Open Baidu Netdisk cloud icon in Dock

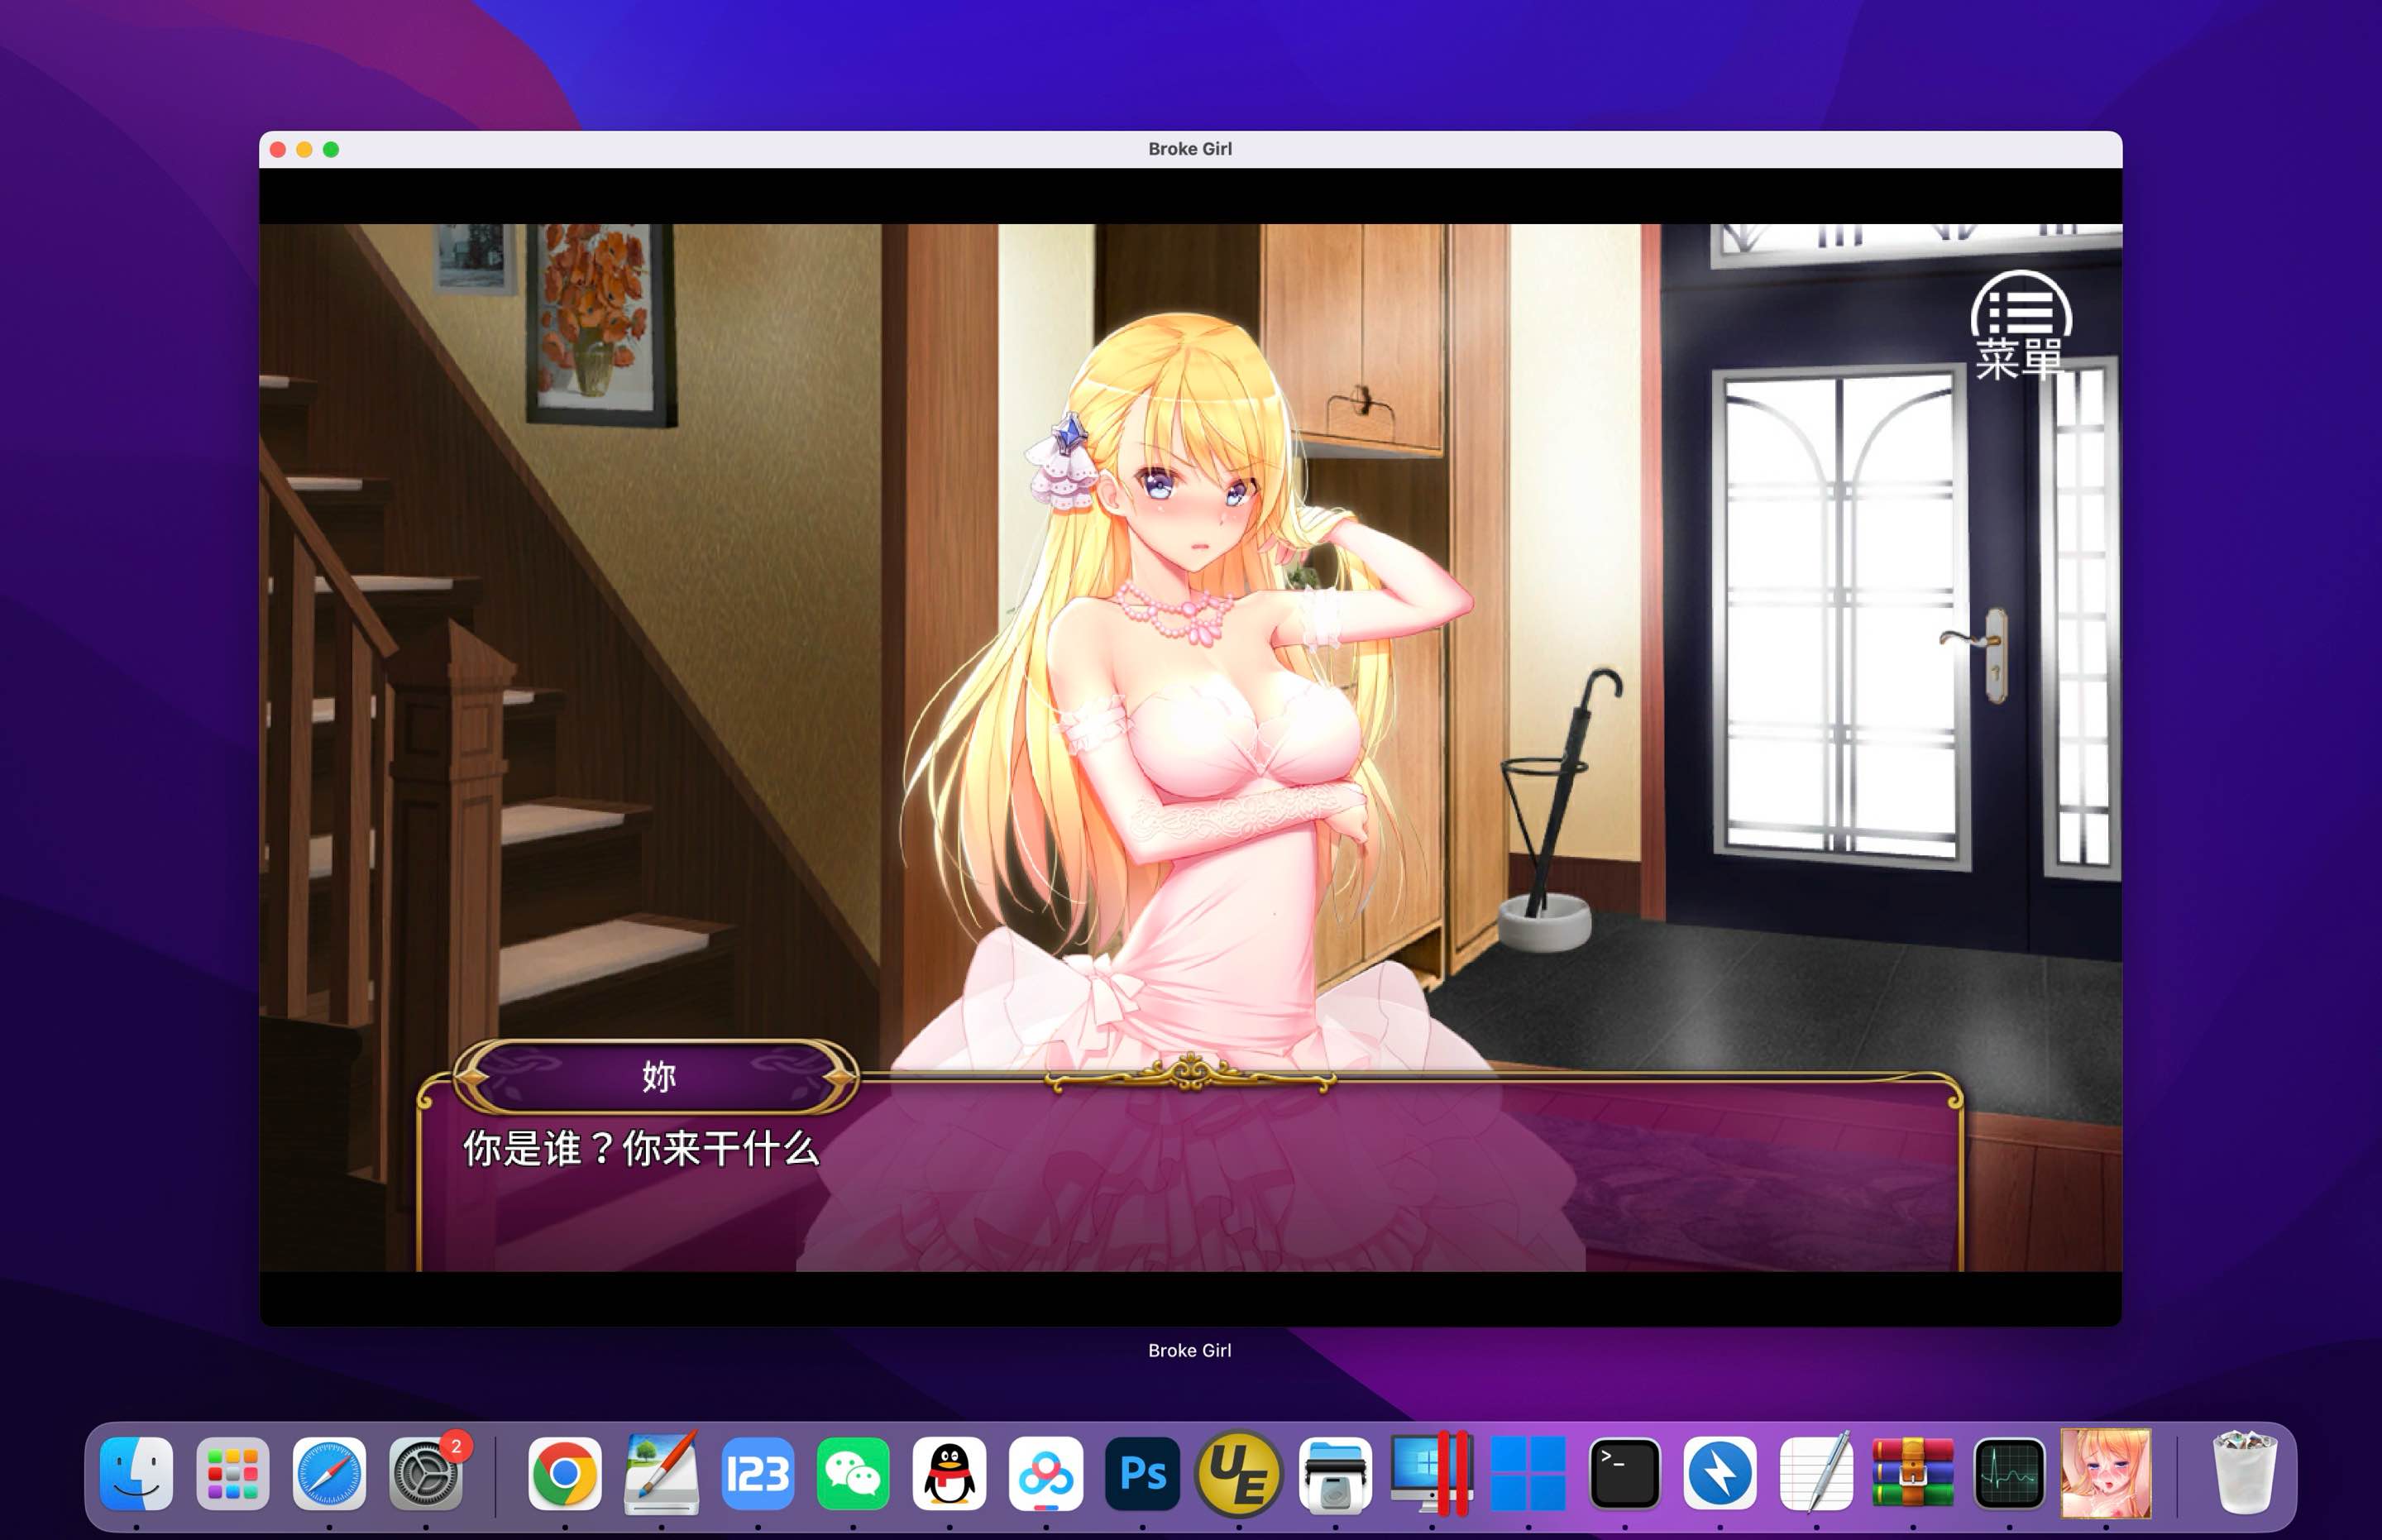click(1046, 1474)
